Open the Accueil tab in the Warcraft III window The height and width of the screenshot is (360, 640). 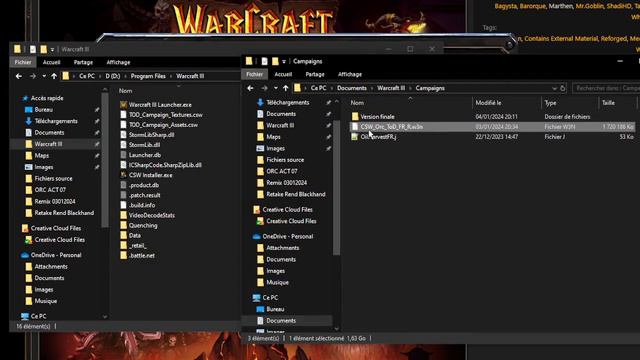click(x=51, y=62)
